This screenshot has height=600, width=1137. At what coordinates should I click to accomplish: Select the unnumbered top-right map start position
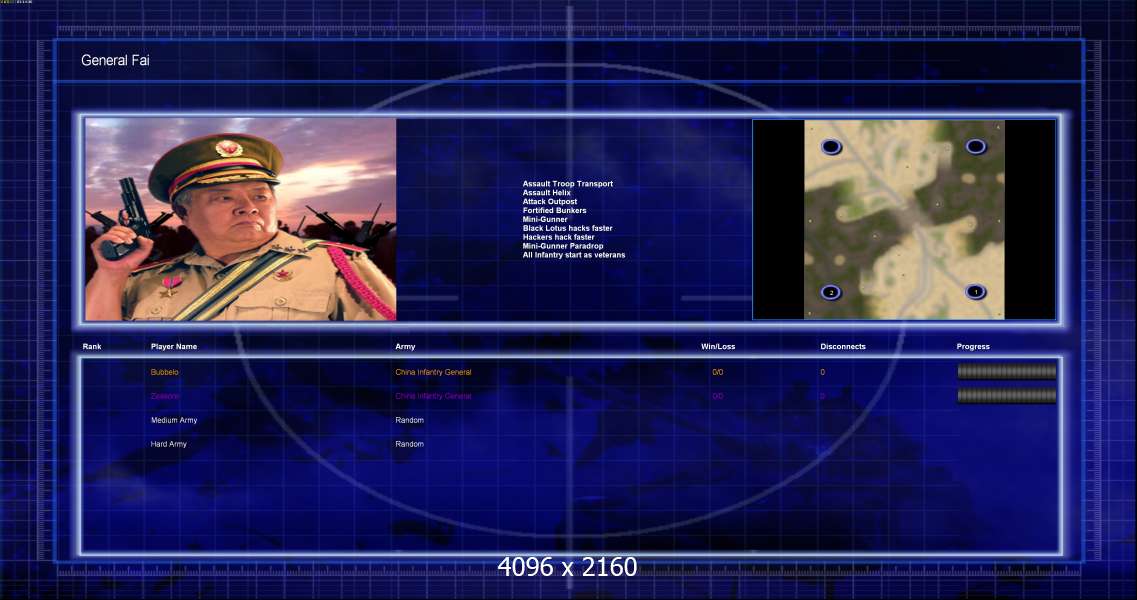976,146
